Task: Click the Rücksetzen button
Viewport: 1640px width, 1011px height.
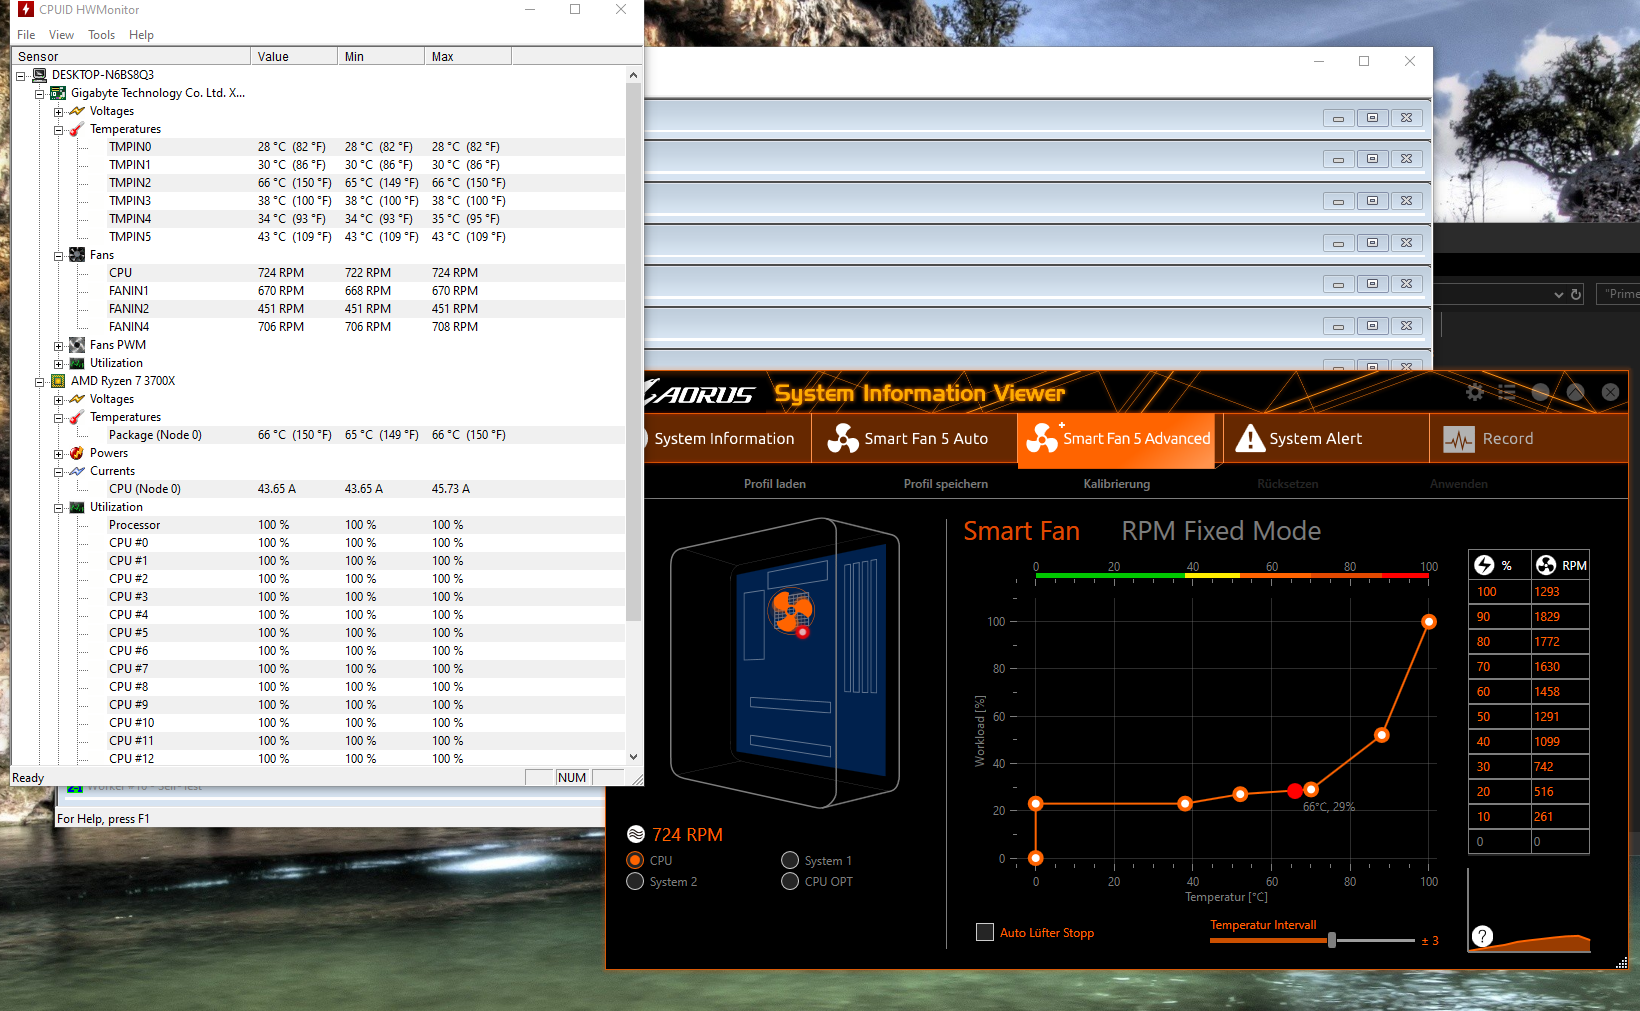Action: click(x=1288, y=484)
